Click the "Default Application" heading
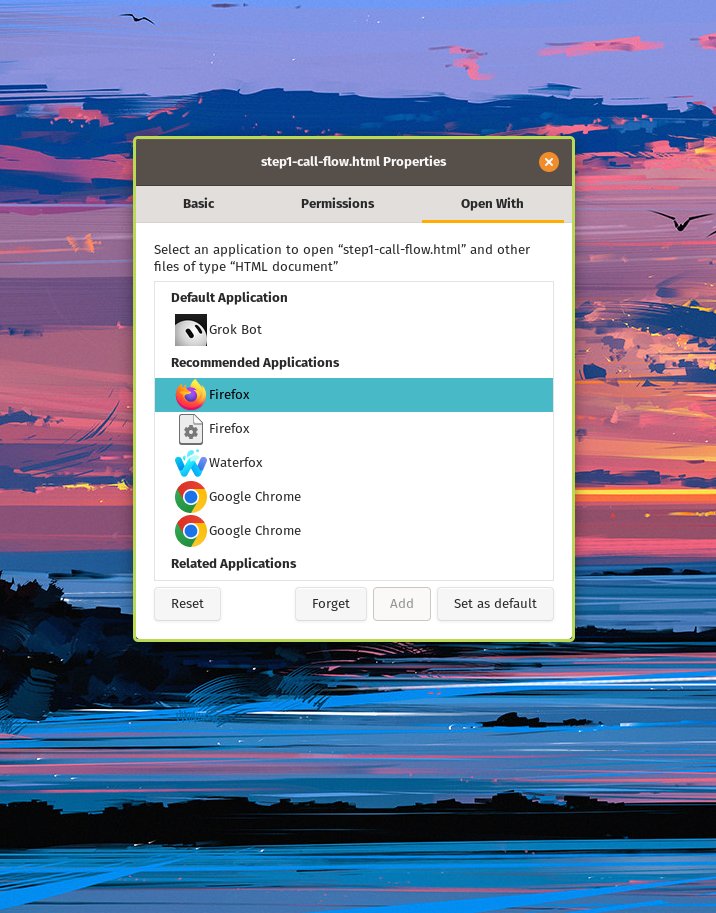This screenshot has width=716, height=913. [229, 298]
